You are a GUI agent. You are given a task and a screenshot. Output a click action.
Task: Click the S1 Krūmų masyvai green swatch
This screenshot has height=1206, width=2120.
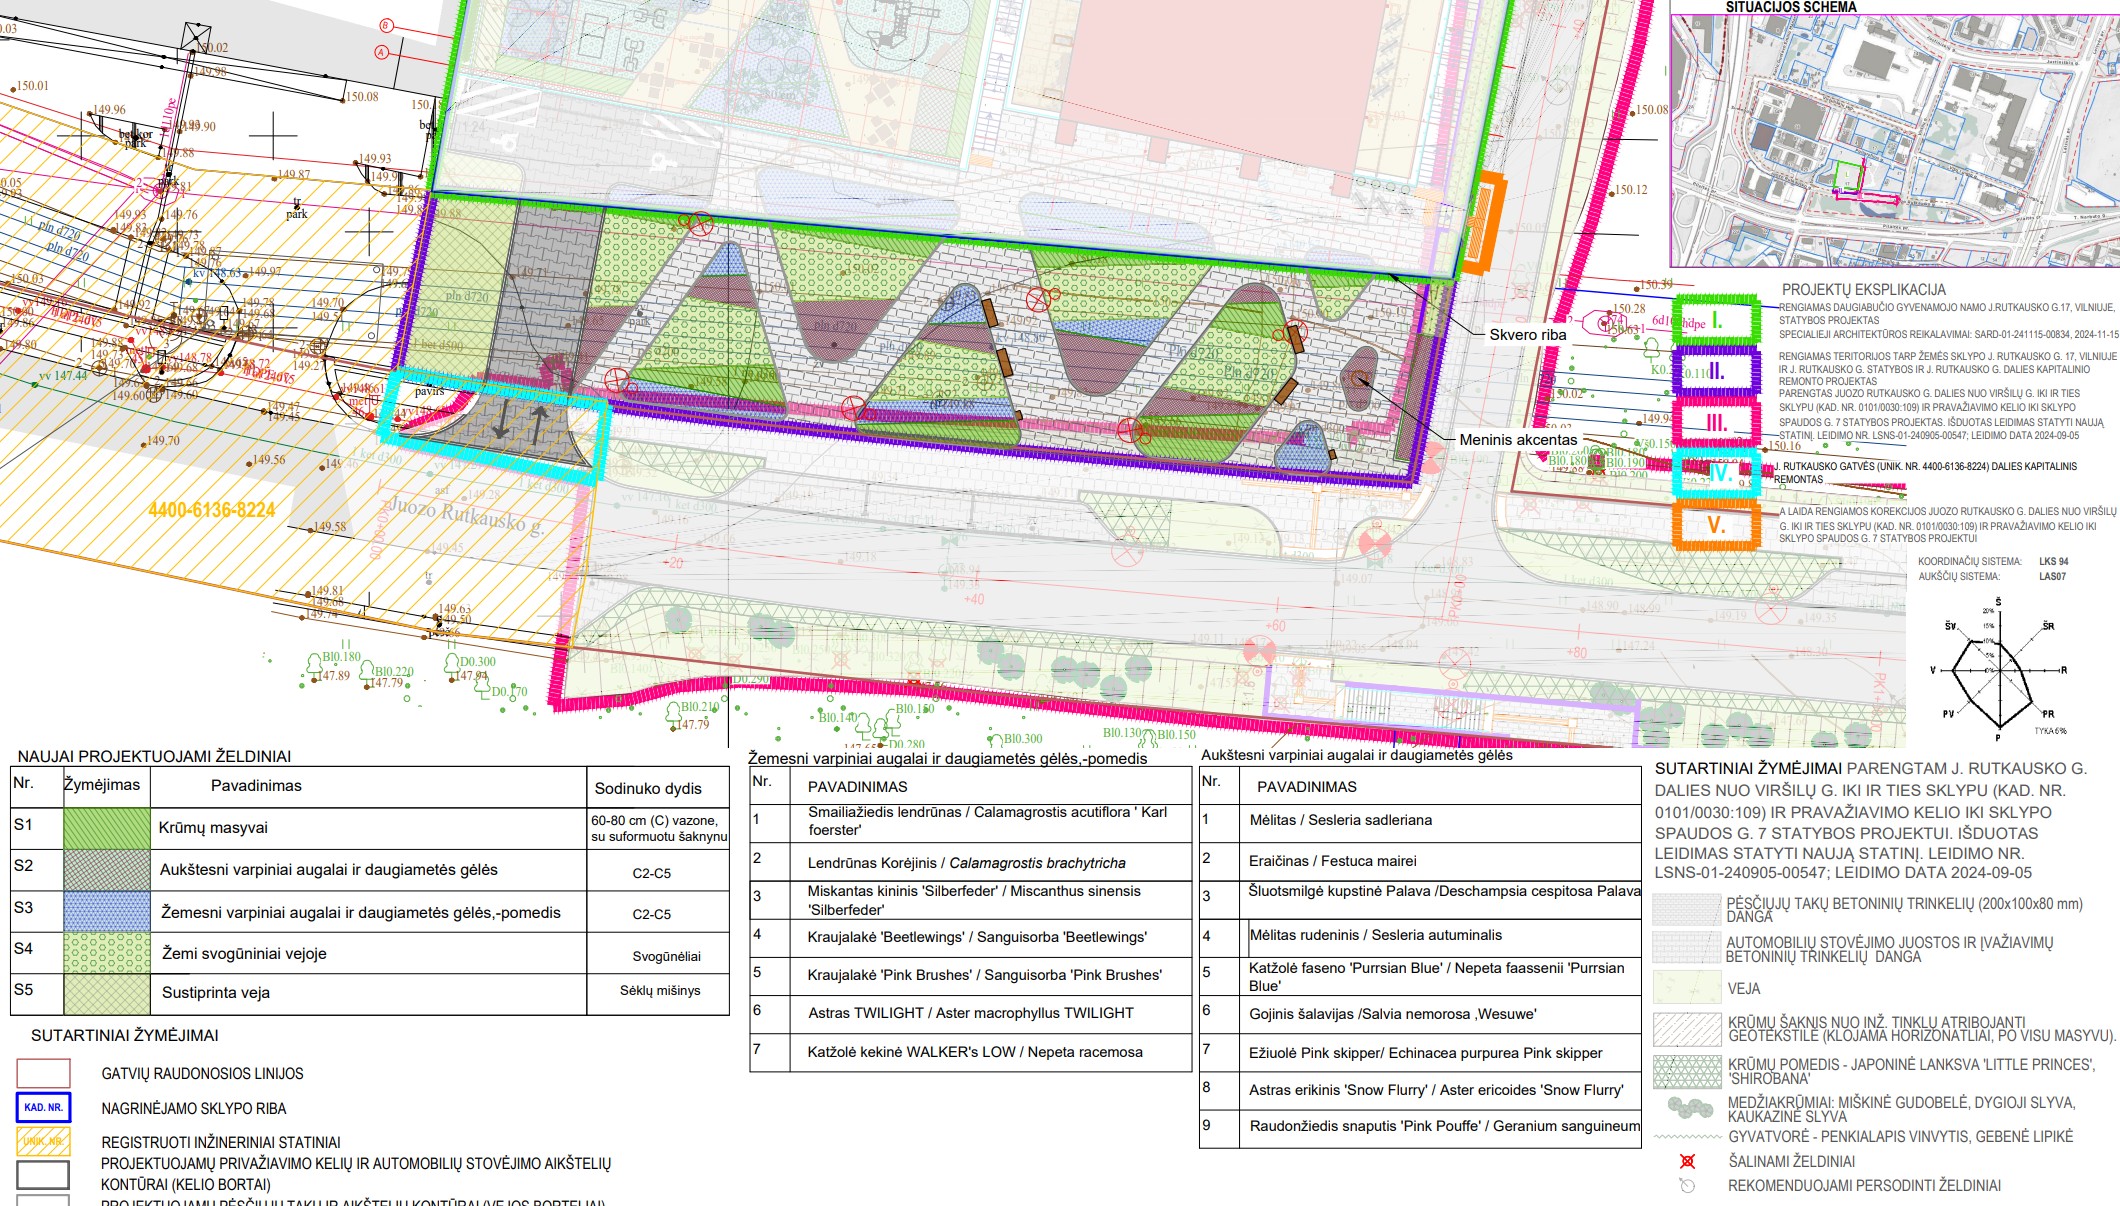click(x=106, y=828)
